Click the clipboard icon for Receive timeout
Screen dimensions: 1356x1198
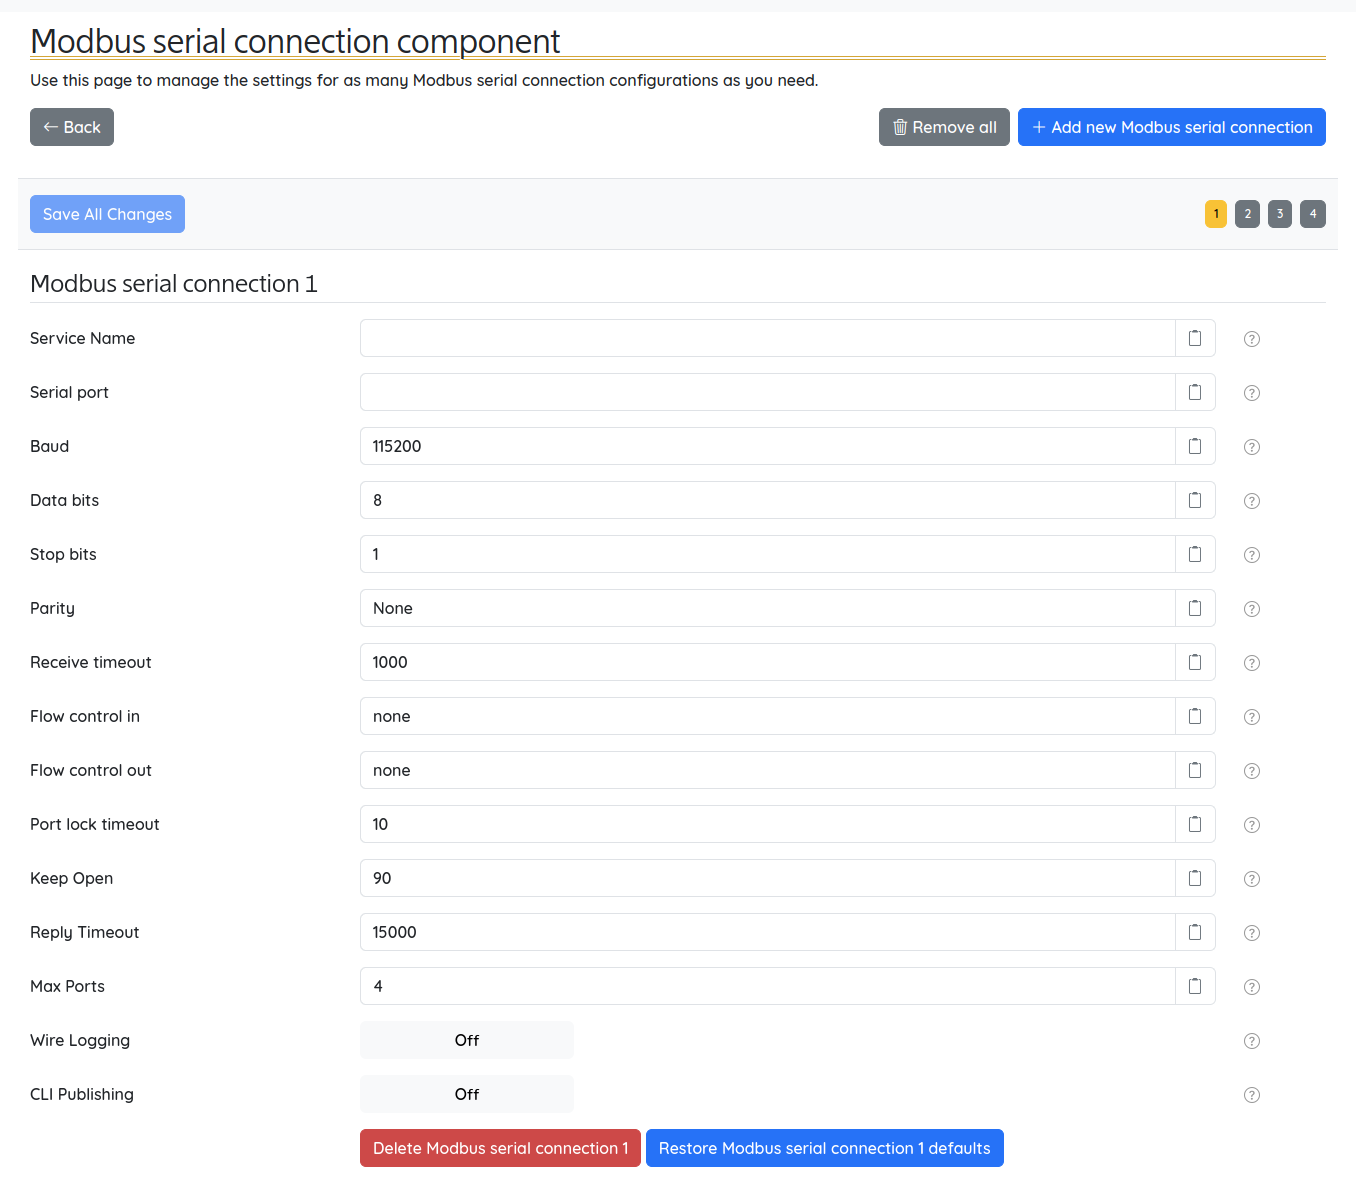point(1195,662)
